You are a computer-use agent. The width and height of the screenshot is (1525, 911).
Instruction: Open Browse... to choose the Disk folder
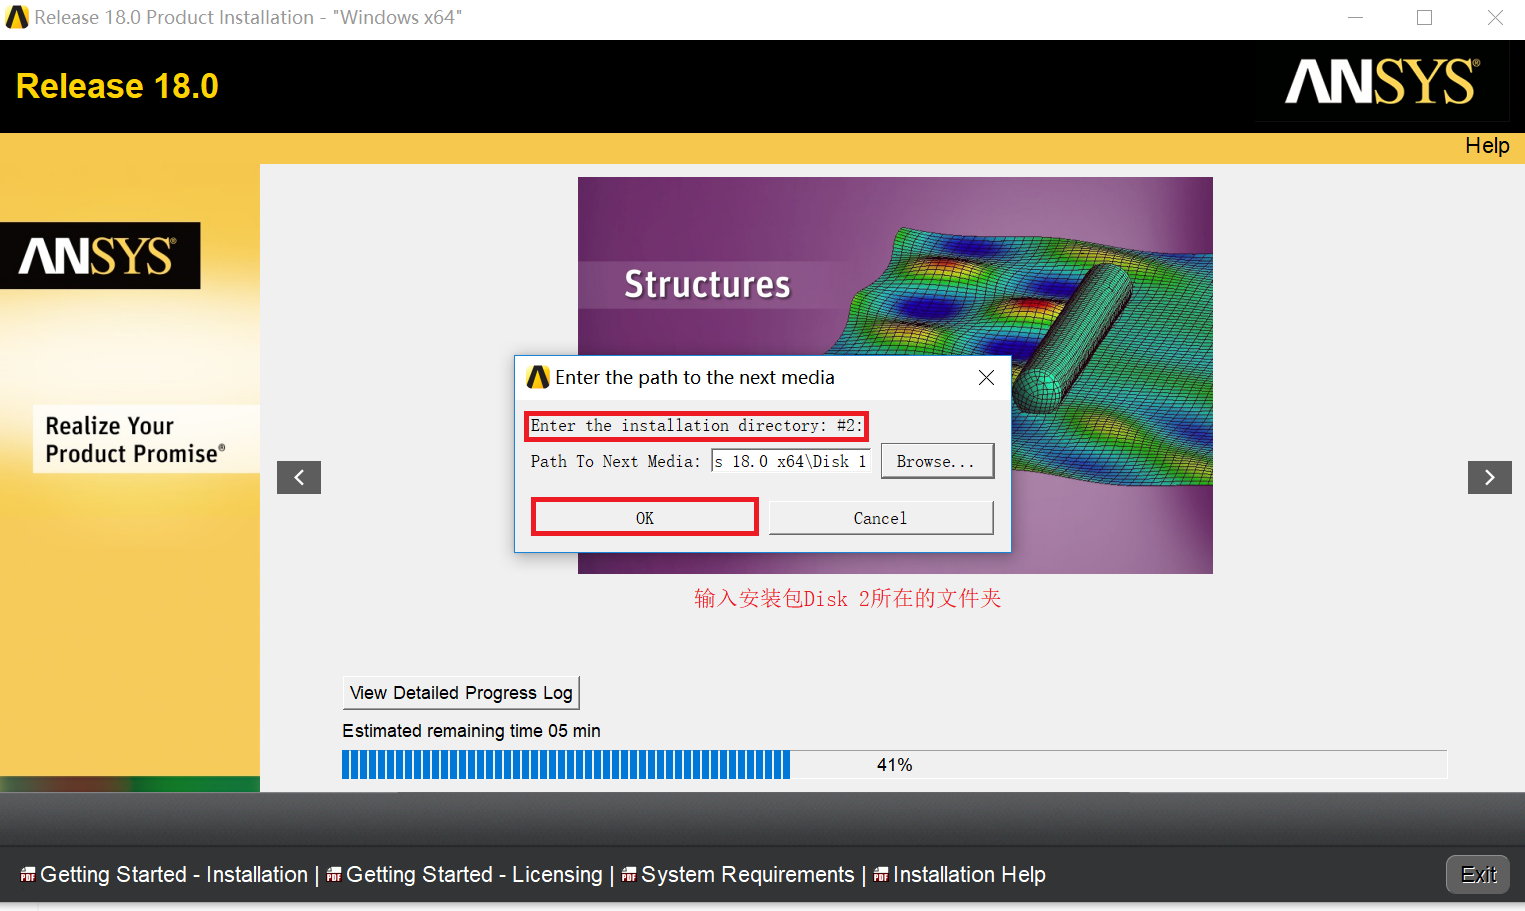coord(937,461)
